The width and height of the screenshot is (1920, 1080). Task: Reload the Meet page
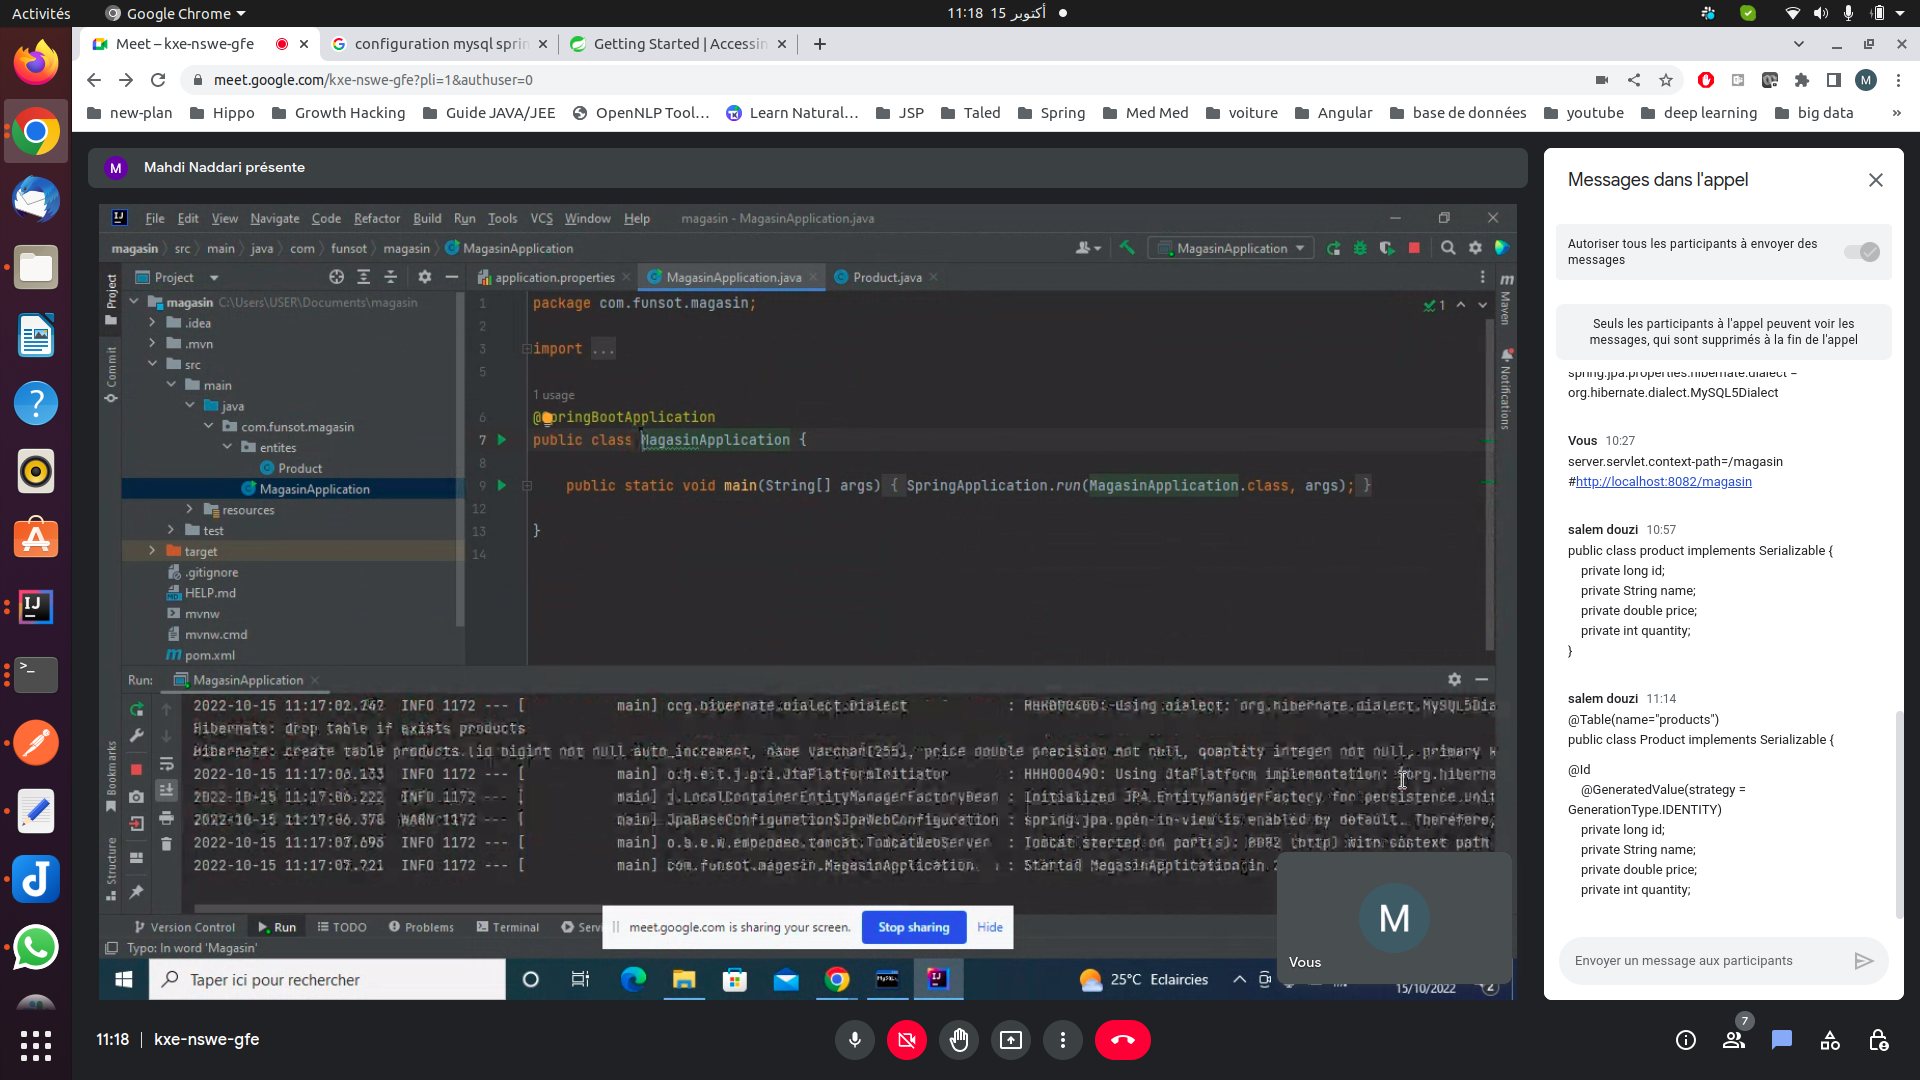(x=158, y=80)
